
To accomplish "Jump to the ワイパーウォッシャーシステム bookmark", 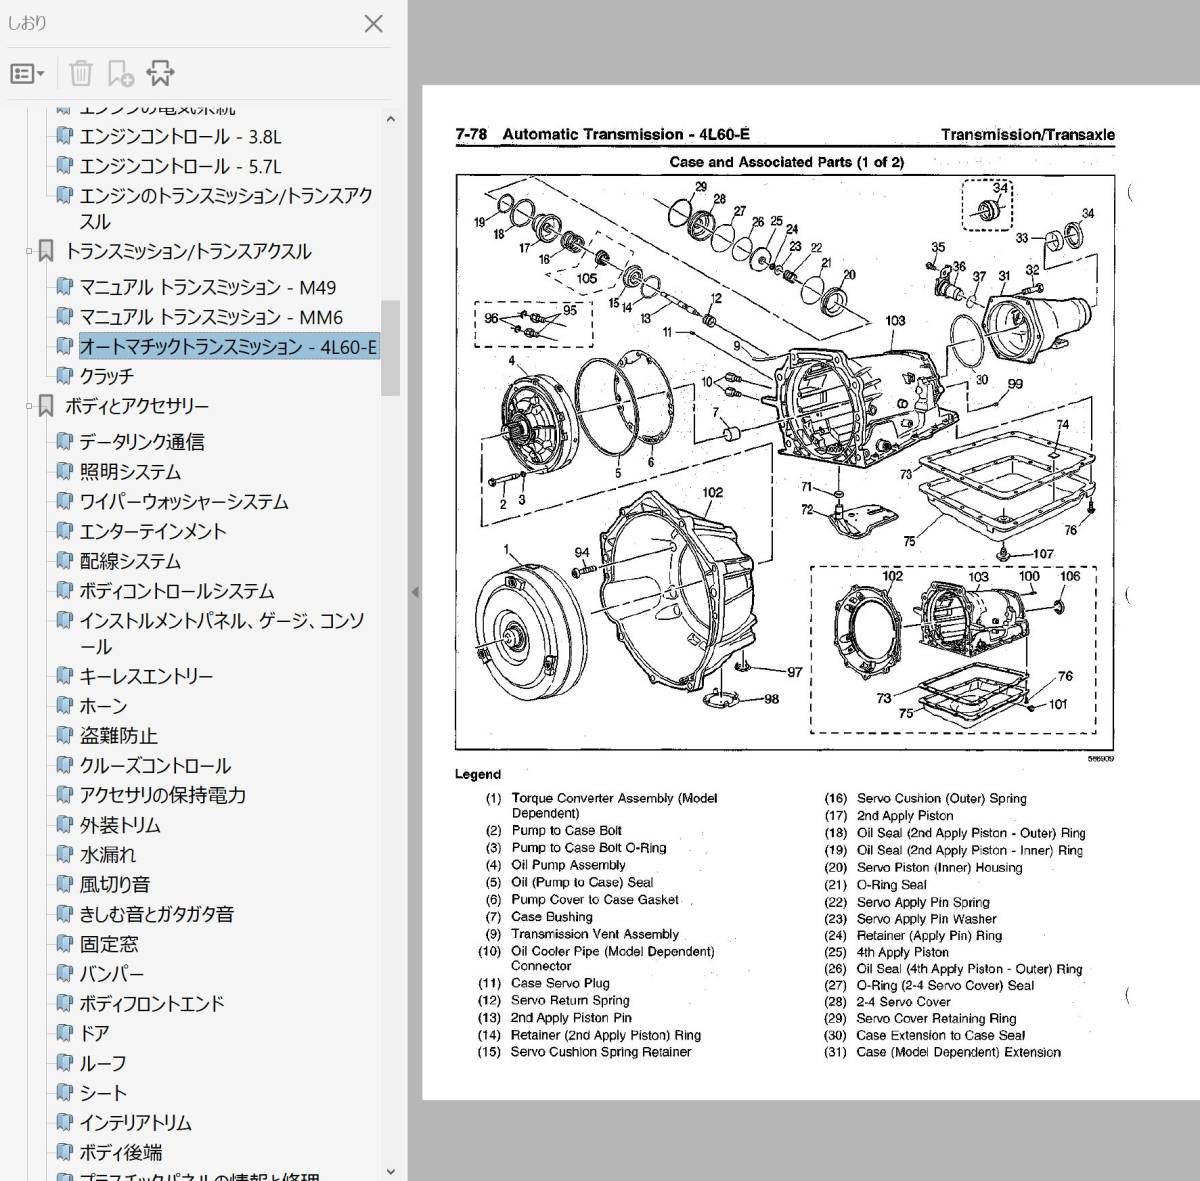I will (183, 502).
